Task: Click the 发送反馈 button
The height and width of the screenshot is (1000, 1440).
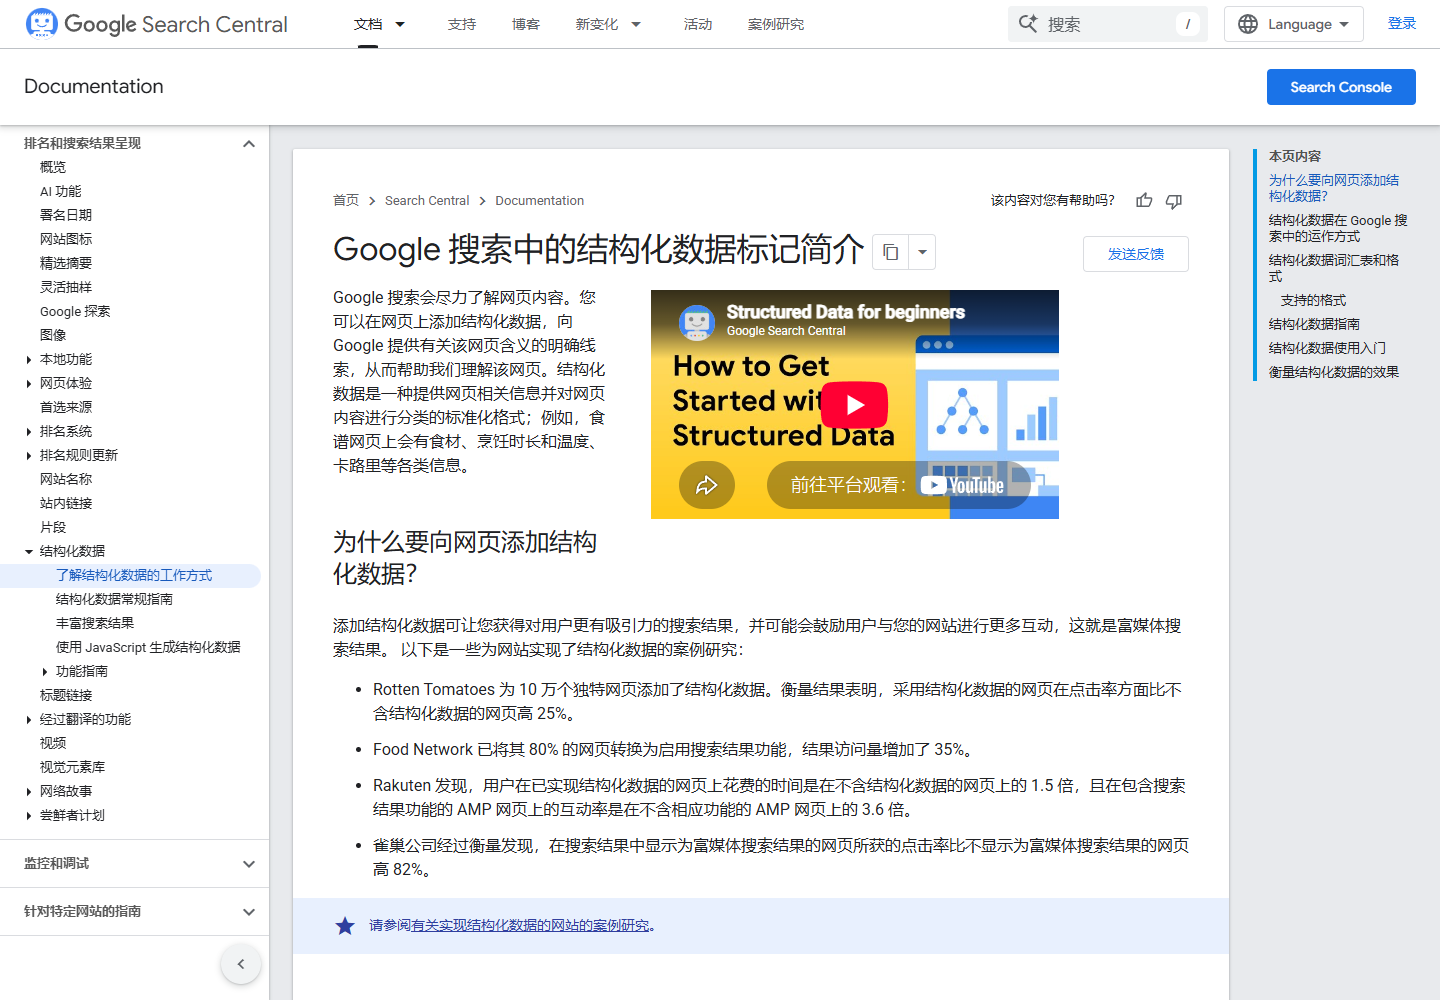Action: tap(1136, 254)
